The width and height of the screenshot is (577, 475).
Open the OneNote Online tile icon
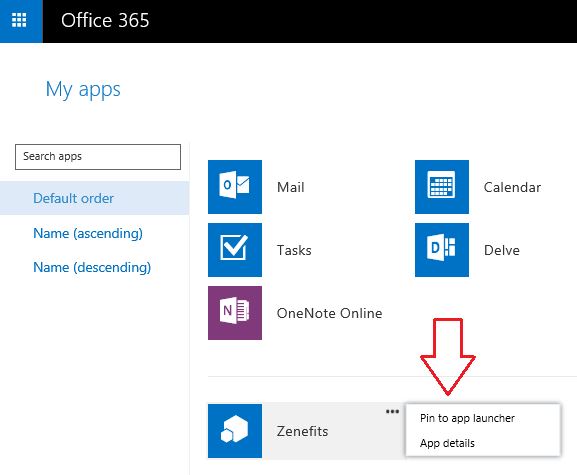(235, 313)
